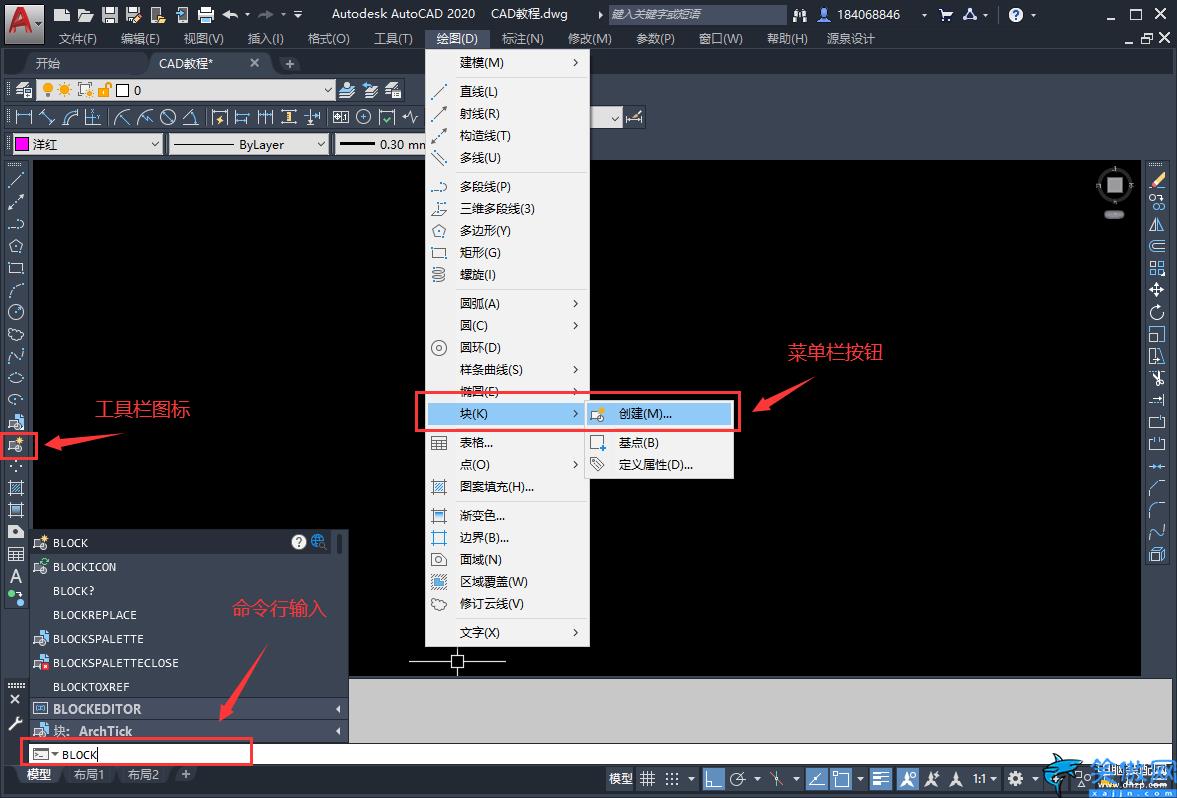The image size is (1177, 798).
Task: Open the 文件(F) menu
Action: coord(77,38)
